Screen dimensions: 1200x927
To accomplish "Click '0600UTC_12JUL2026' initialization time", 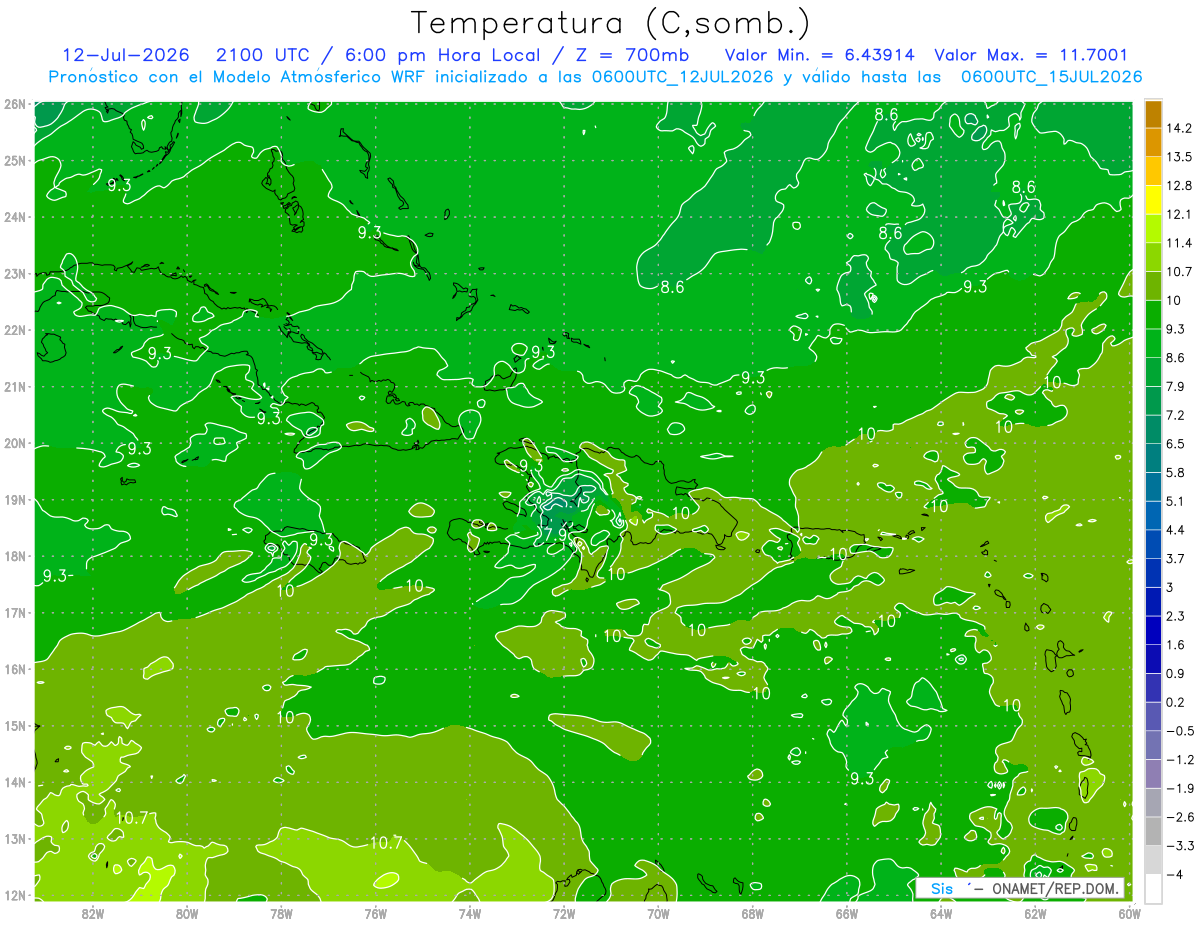I will pos(683,76).
